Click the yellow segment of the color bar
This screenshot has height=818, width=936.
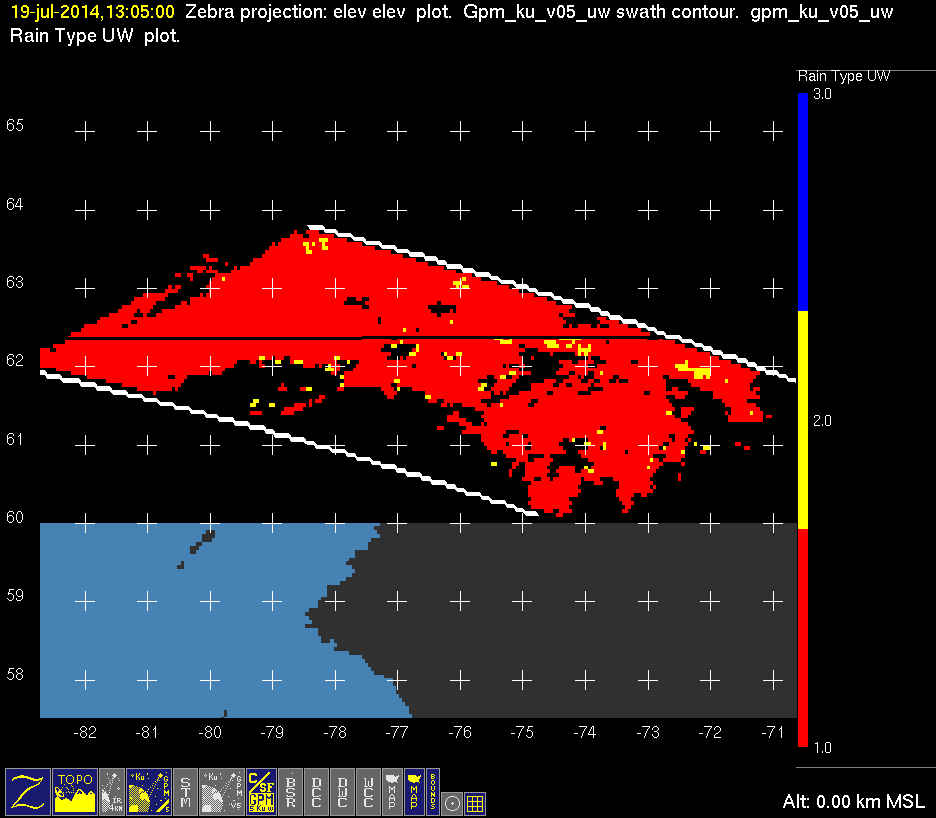tap(803, 420)
